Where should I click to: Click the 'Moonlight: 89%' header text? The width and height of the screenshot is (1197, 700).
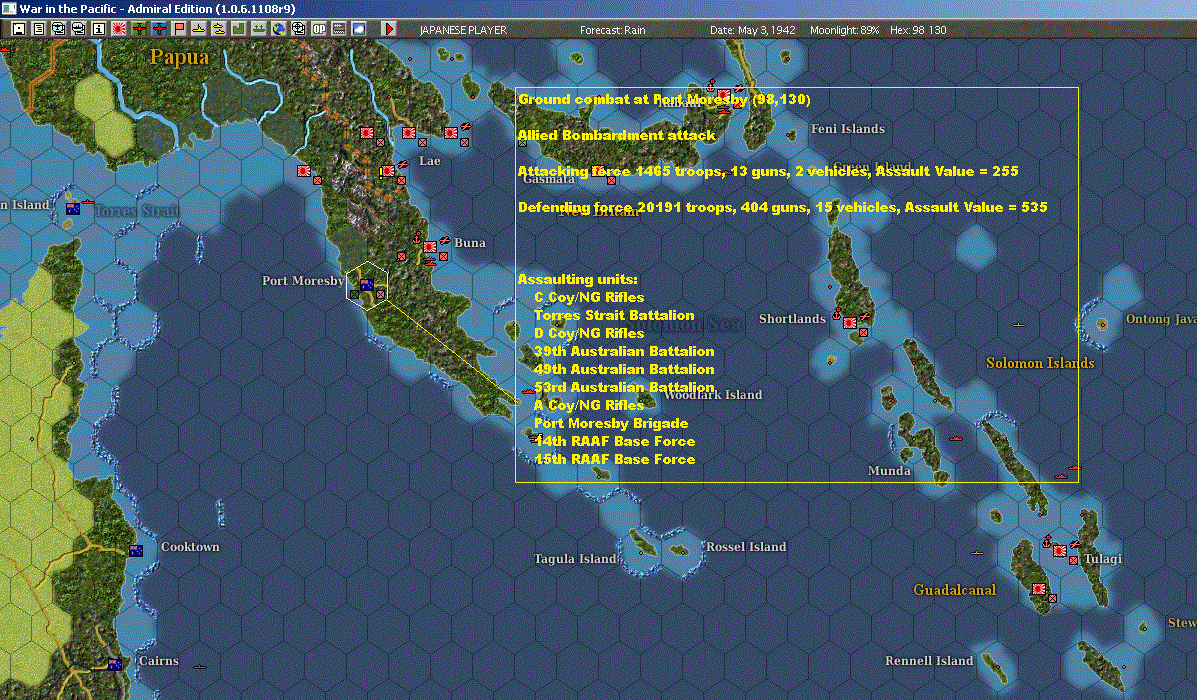844,30
